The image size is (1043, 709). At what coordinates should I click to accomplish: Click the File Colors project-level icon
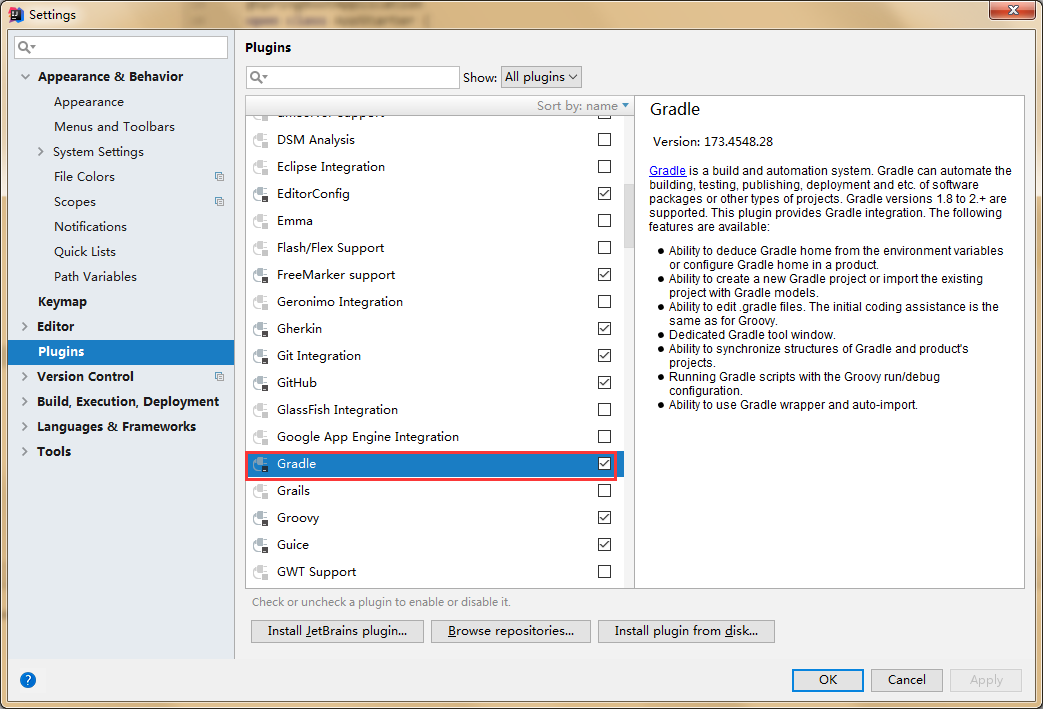(x=220, y=177)
